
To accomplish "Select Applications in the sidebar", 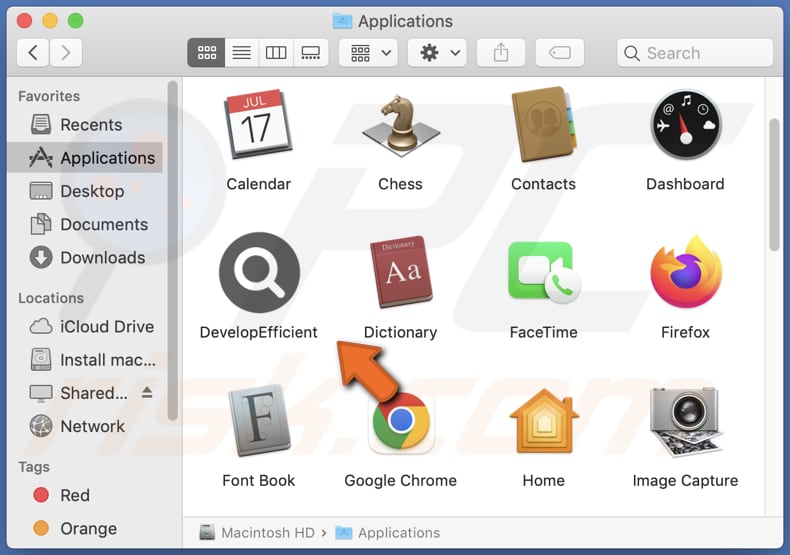I will pos(85,158).
